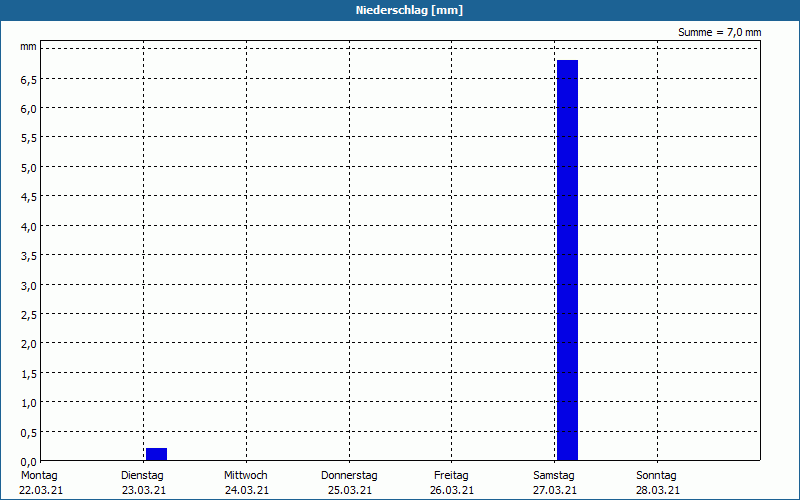Click the Montag axis label

click(39, 476)
